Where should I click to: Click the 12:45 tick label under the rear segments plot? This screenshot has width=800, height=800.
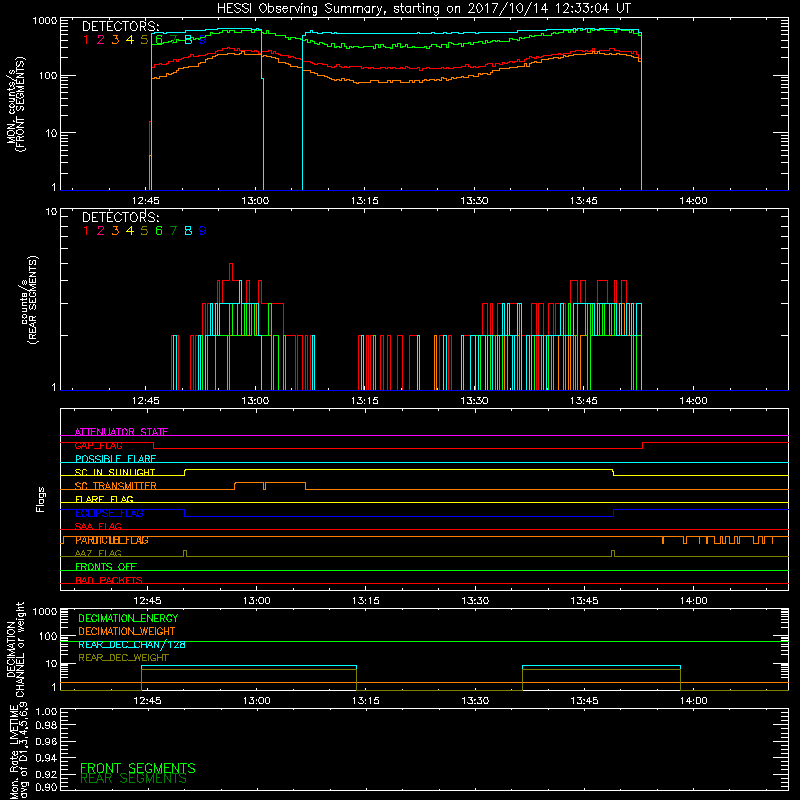click(146, 401)
